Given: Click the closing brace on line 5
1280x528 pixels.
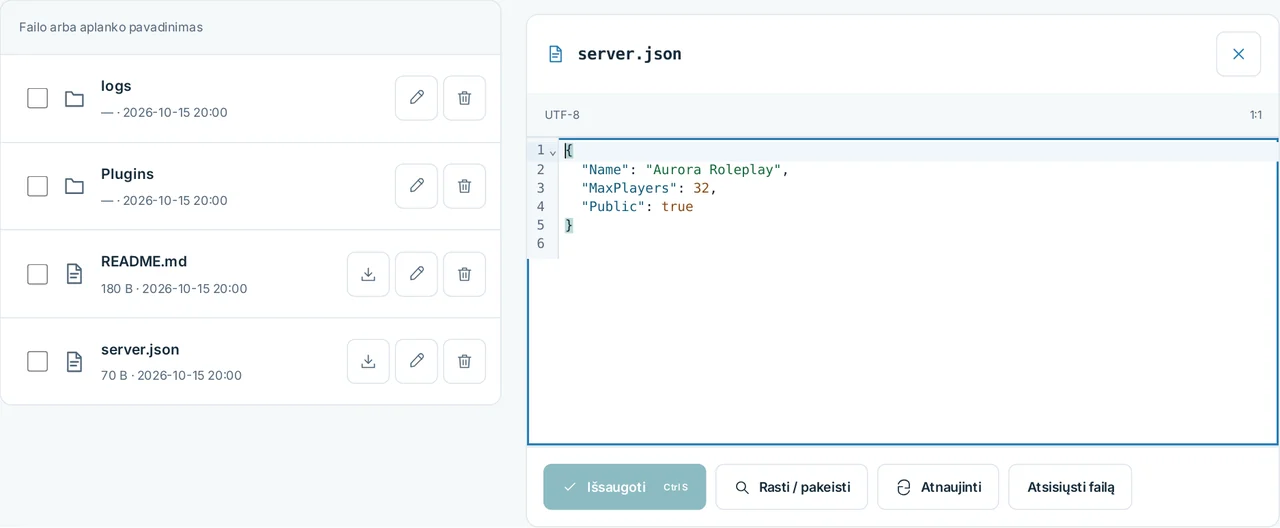Looking at the screenshot, I should (x=569, y=226).
